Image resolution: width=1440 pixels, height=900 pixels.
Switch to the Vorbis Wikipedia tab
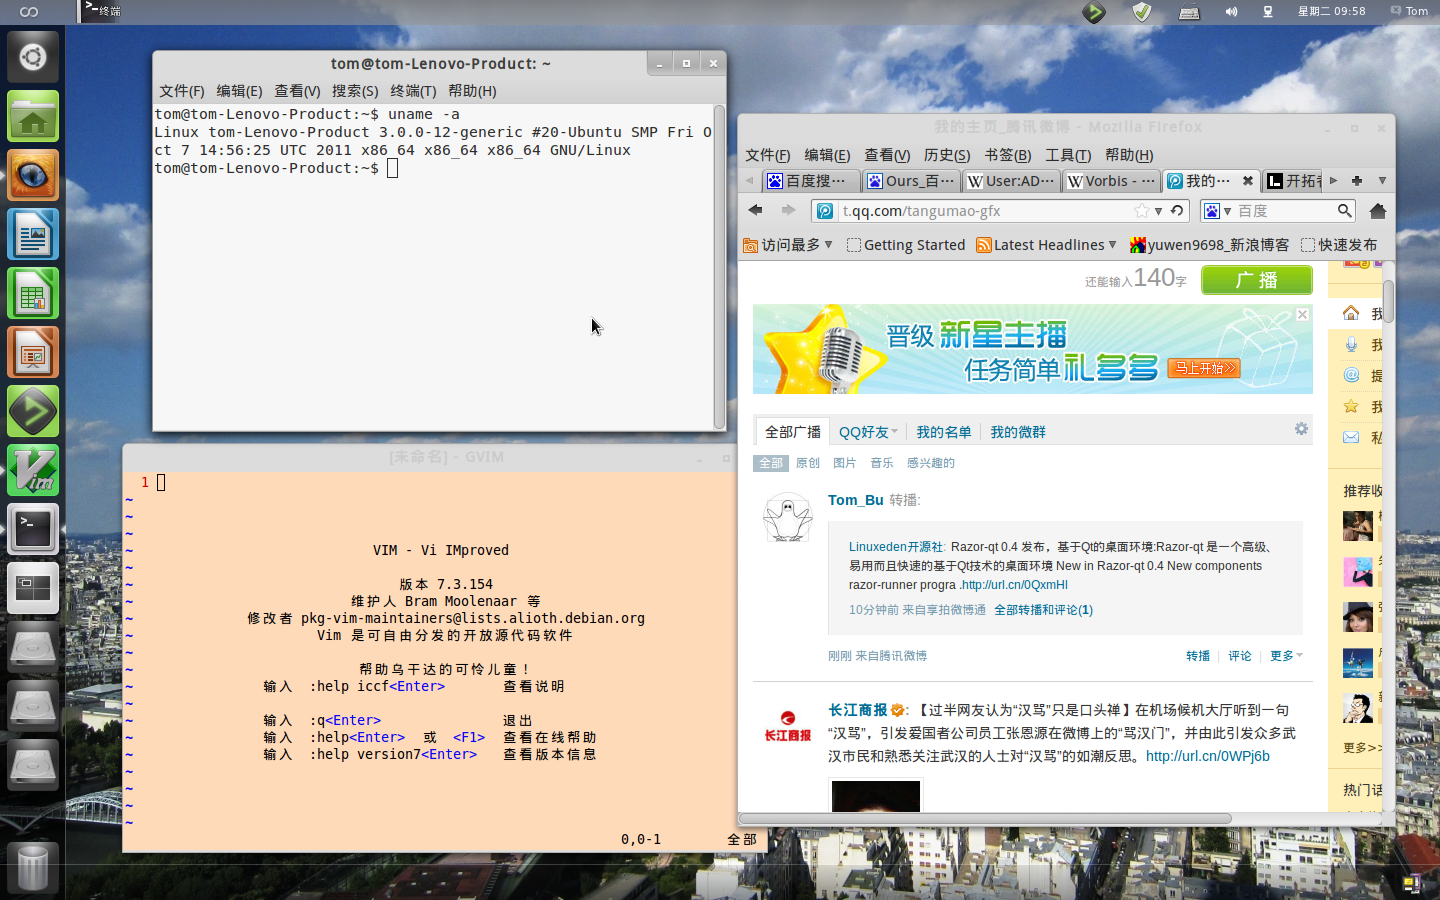pyautogui.click(x=1111, y=181)
